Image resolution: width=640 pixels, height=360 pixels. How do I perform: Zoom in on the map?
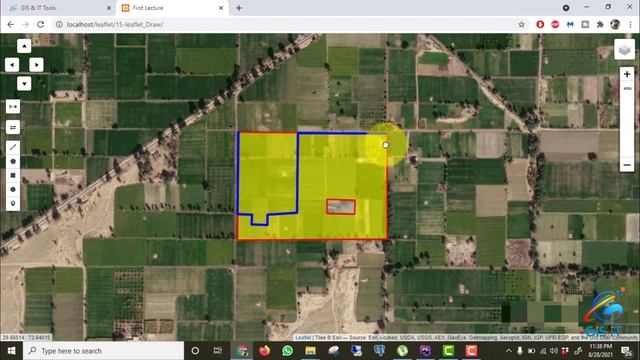(x=627, y=74)
